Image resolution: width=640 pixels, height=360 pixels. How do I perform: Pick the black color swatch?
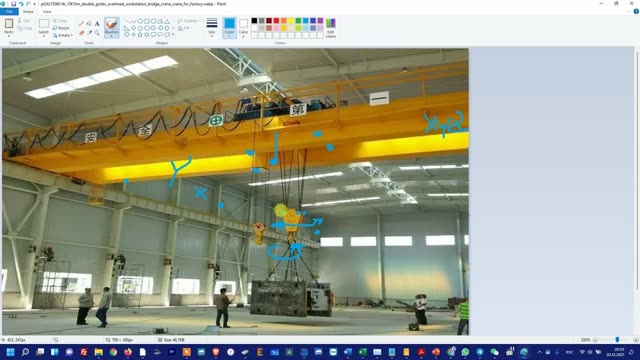coord(254,21)
